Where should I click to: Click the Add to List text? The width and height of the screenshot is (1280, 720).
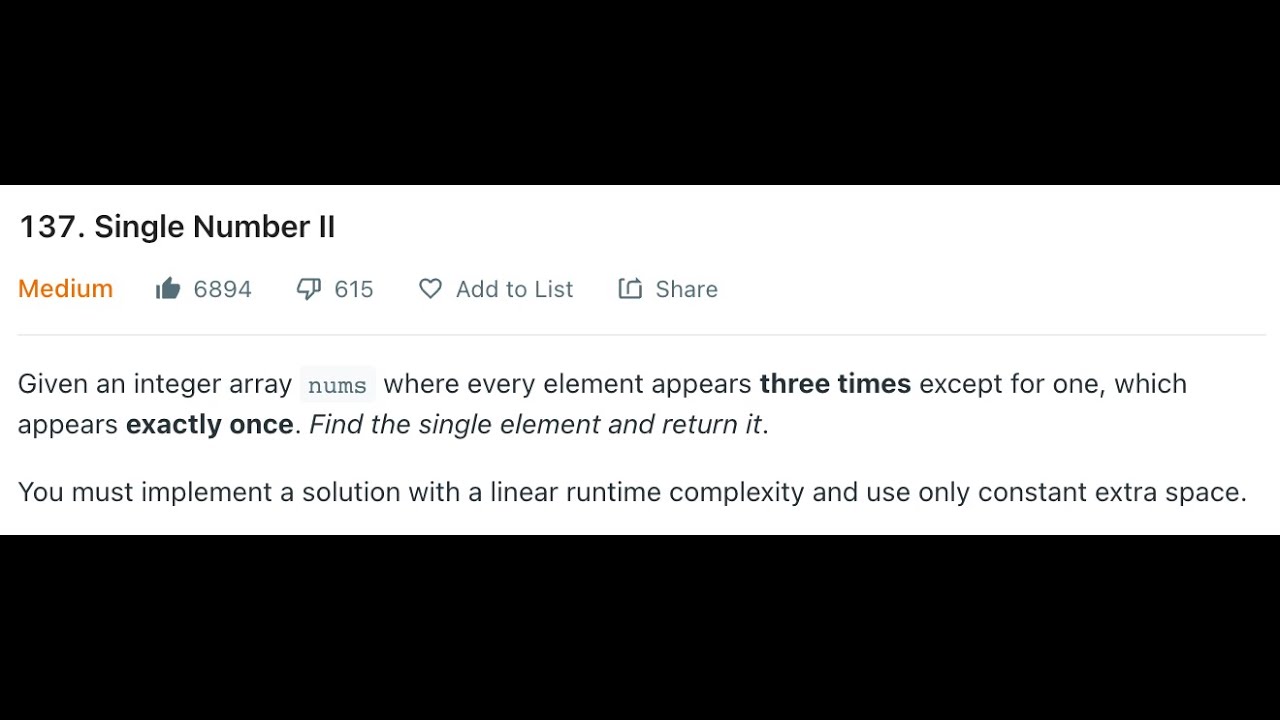coord(514,289)
